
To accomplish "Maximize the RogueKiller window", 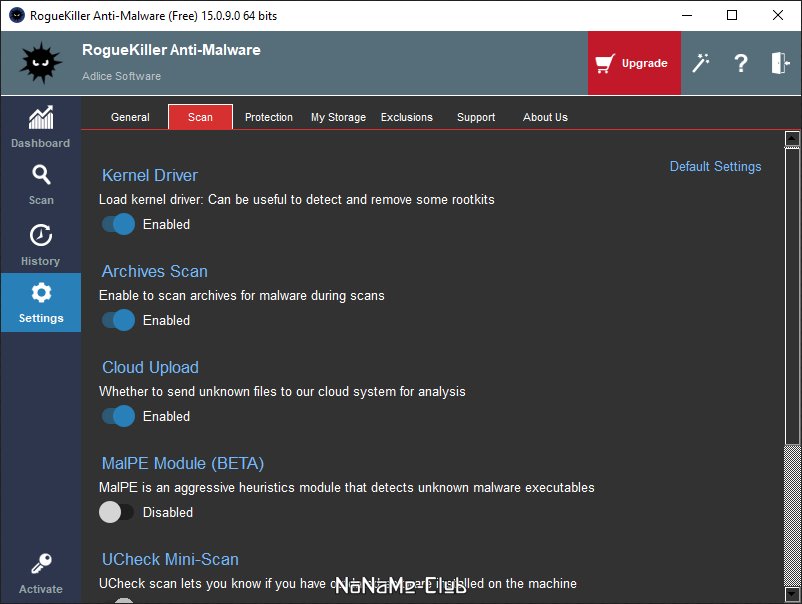I will (732, 15).
